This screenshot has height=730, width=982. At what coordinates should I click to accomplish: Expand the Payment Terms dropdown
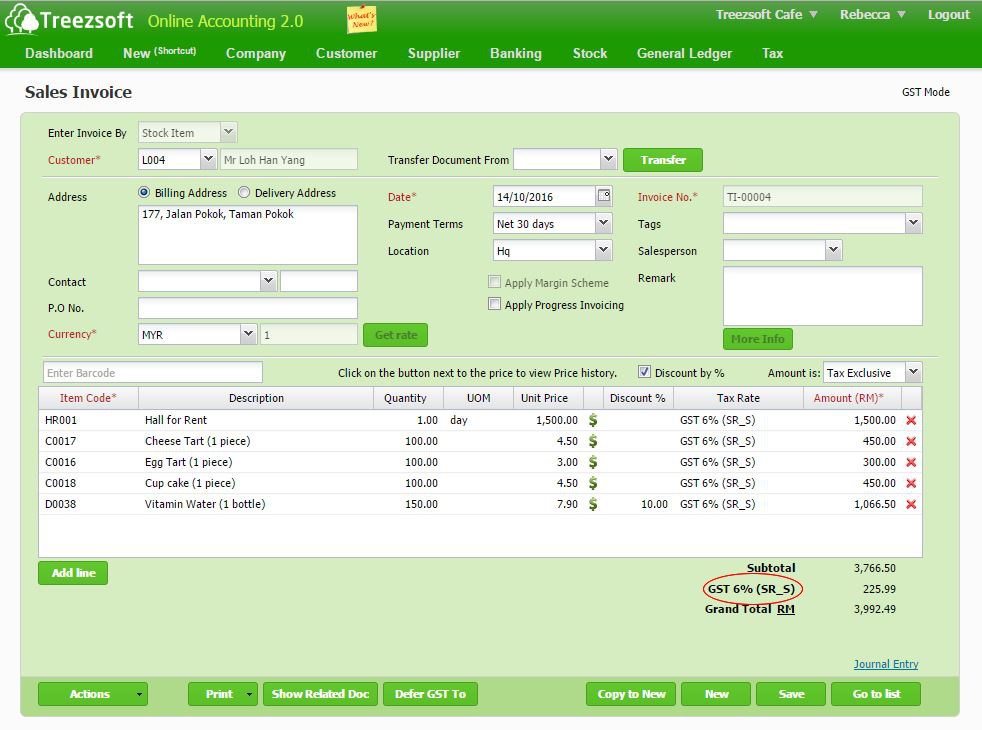[x=603, y=224]
